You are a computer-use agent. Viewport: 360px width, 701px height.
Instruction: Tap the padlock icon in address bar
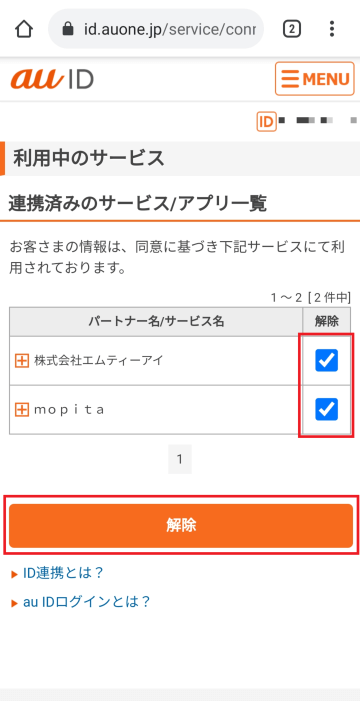68,30
